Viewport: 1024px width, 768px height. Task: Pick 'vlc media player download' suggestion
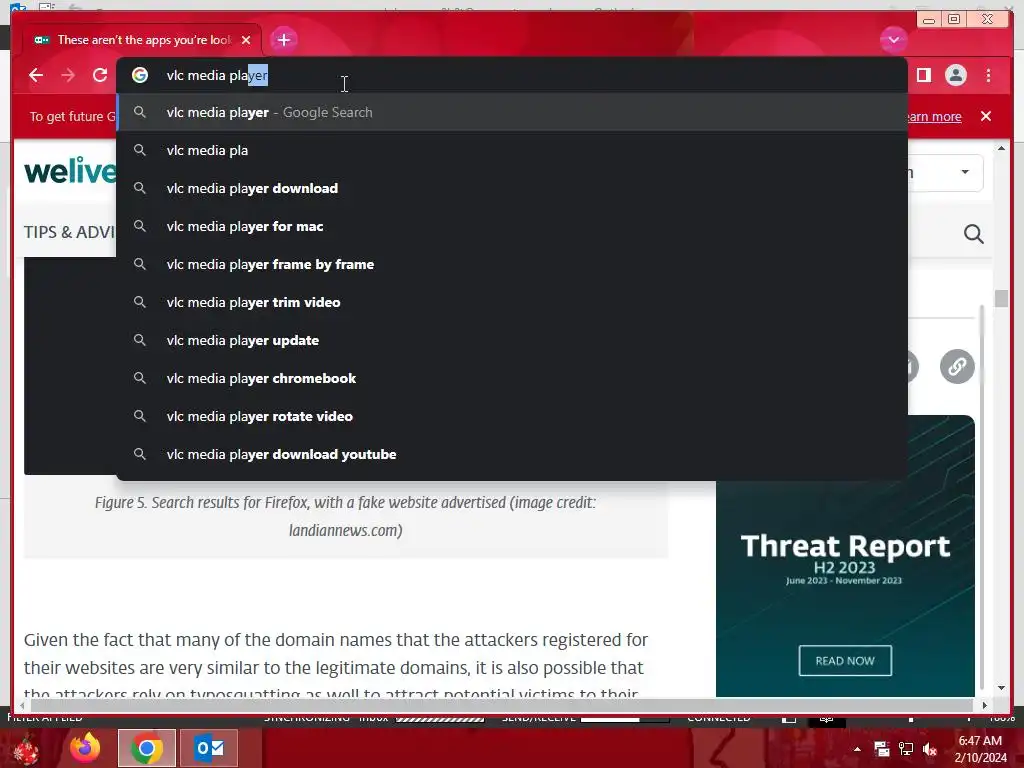pyautogui.click(x=512, y=188)
